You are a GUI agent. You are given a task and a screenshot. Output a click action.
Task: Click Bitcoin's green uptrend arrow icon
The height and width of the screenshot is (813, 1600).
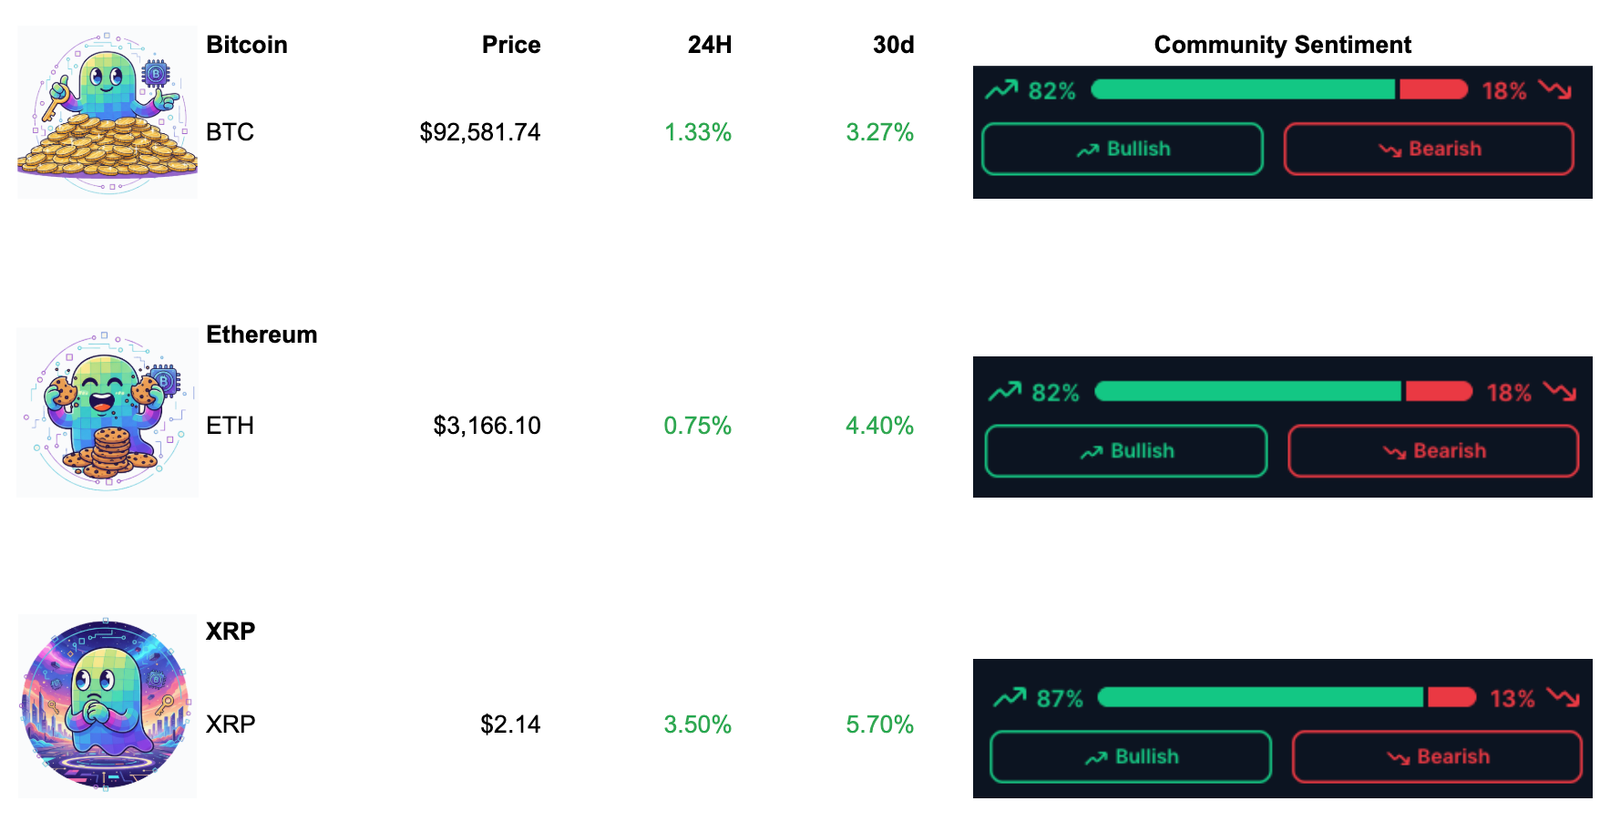click(x=1001, y=90)
